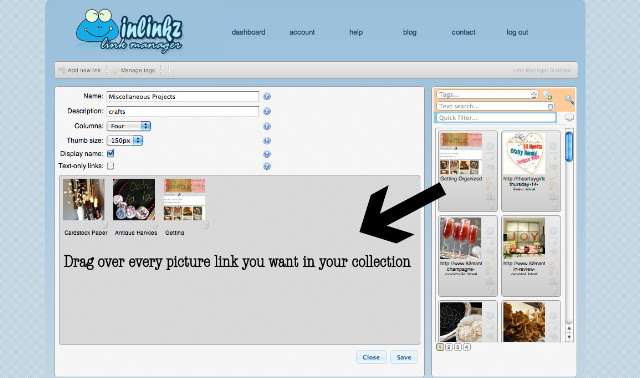Select the brown paper flower link thumbnail
Viewport: 640px width, 378px height.
tap(524, 322)
